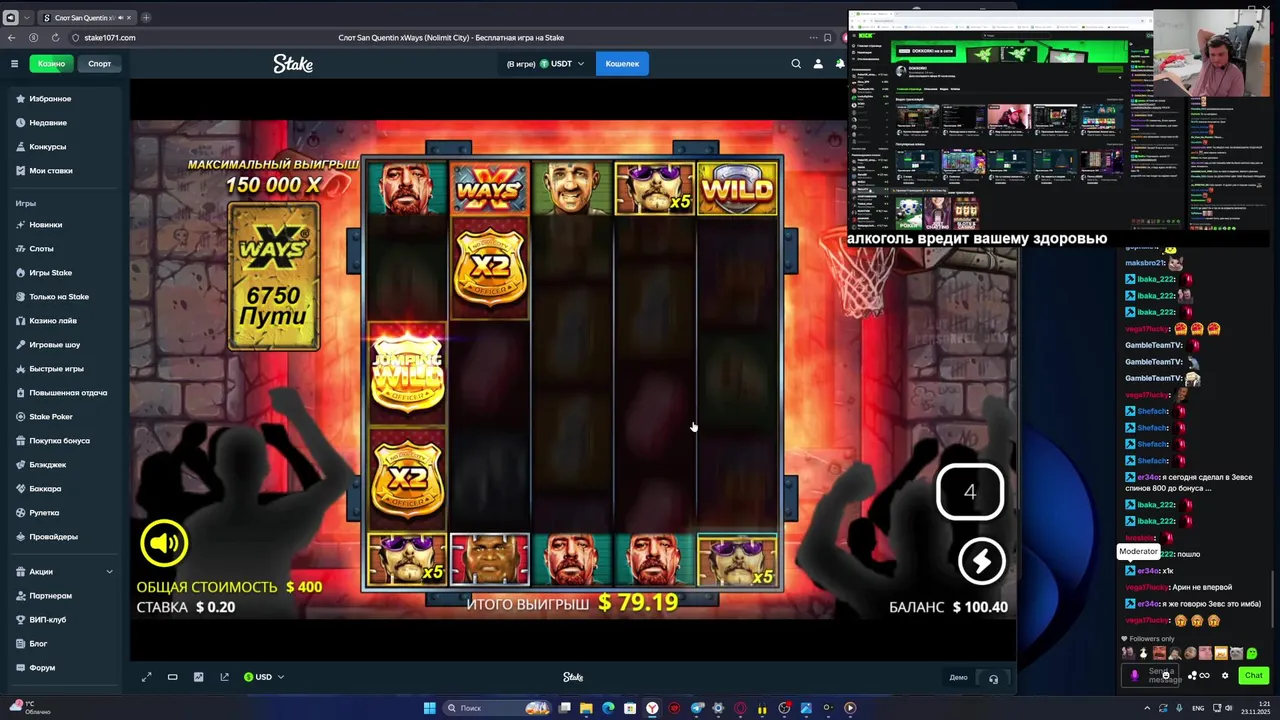Open live statistics chart icon
The image size is (1280, 720).
pyautogui.click(x=198, y=677)
